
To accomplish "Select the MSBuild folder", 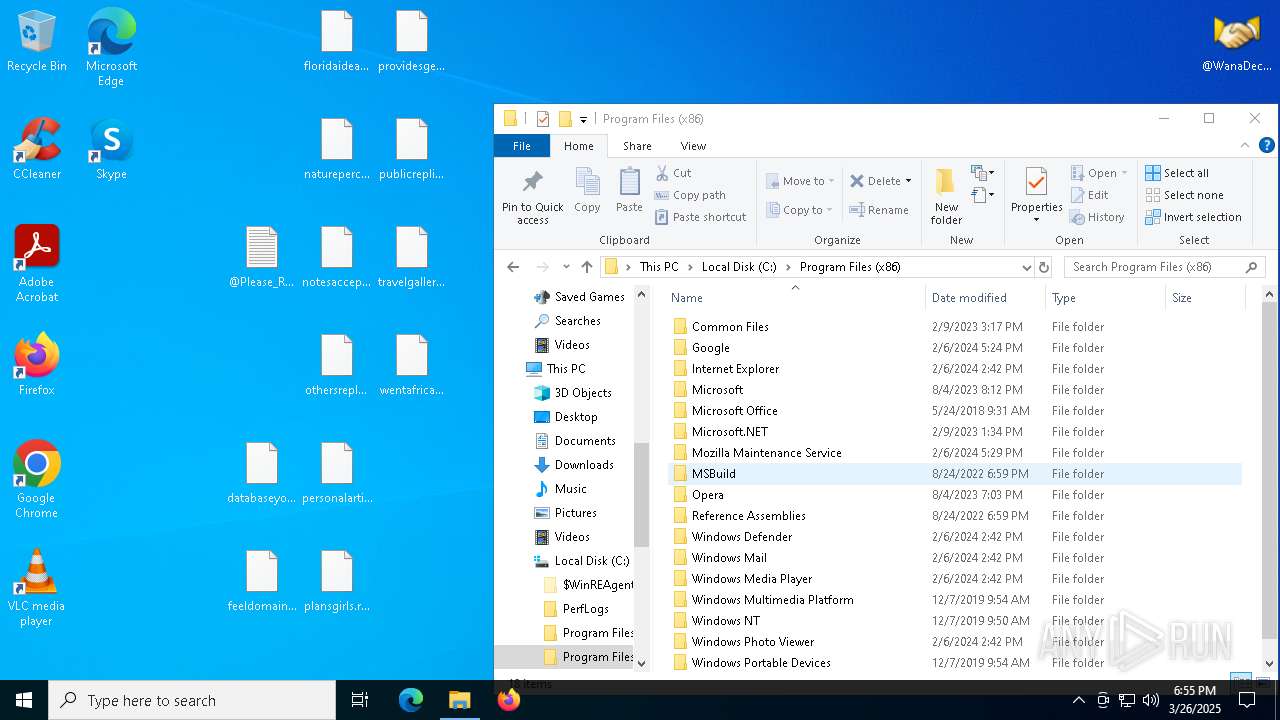I will (x=955, y=474).
